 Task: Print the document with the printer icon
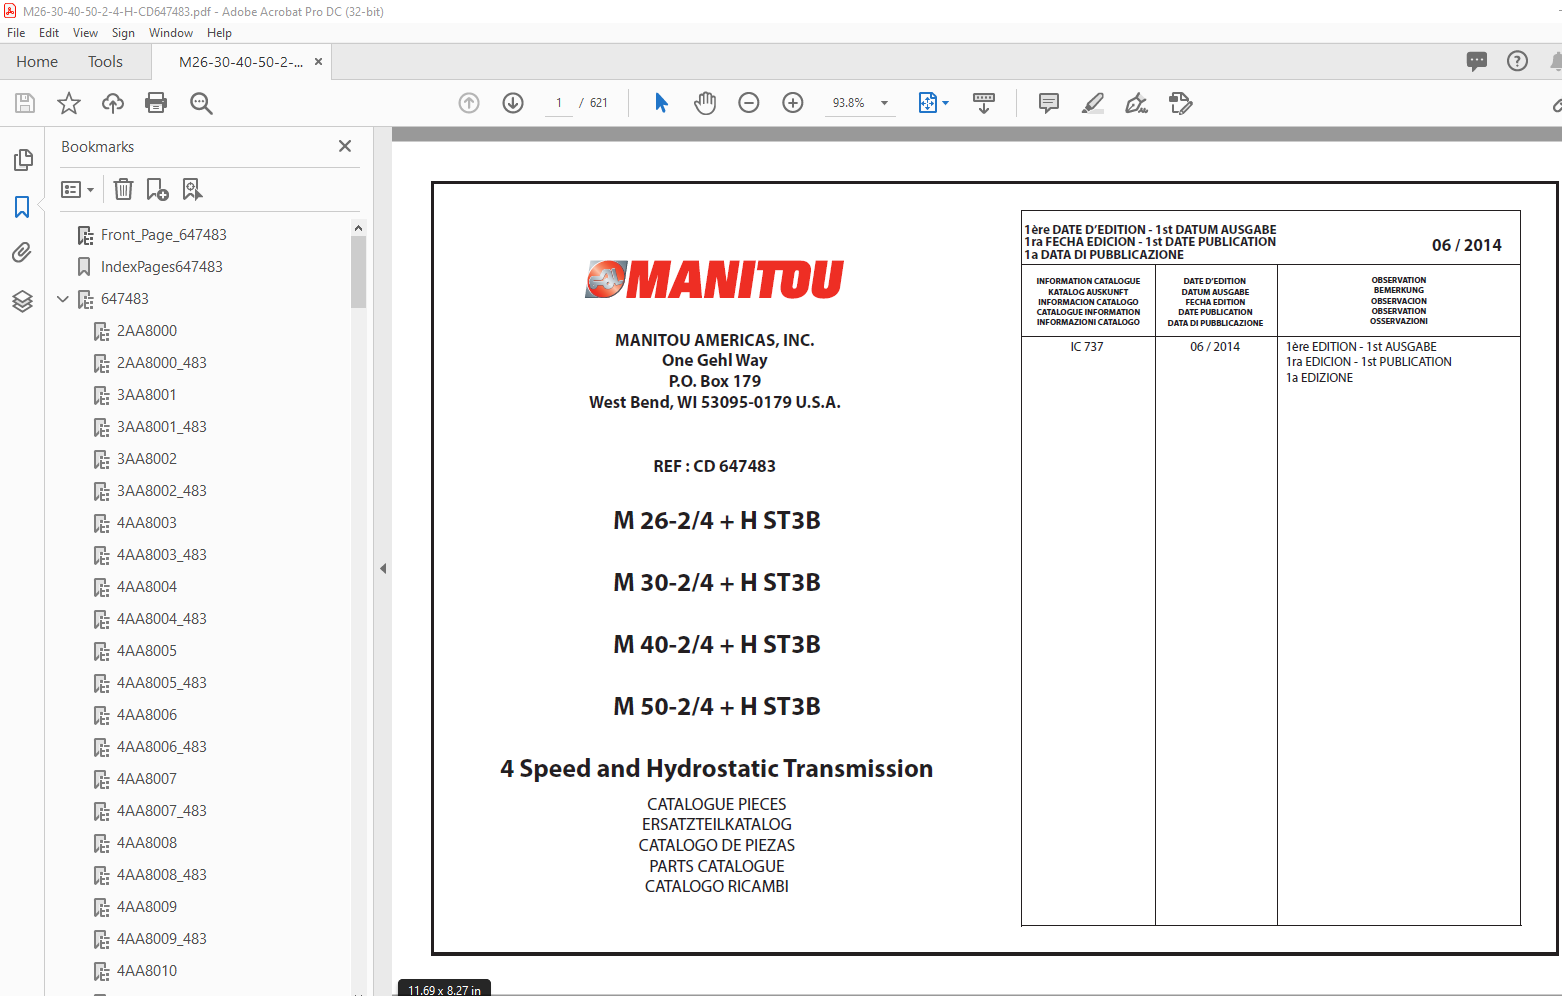point(156,103)
